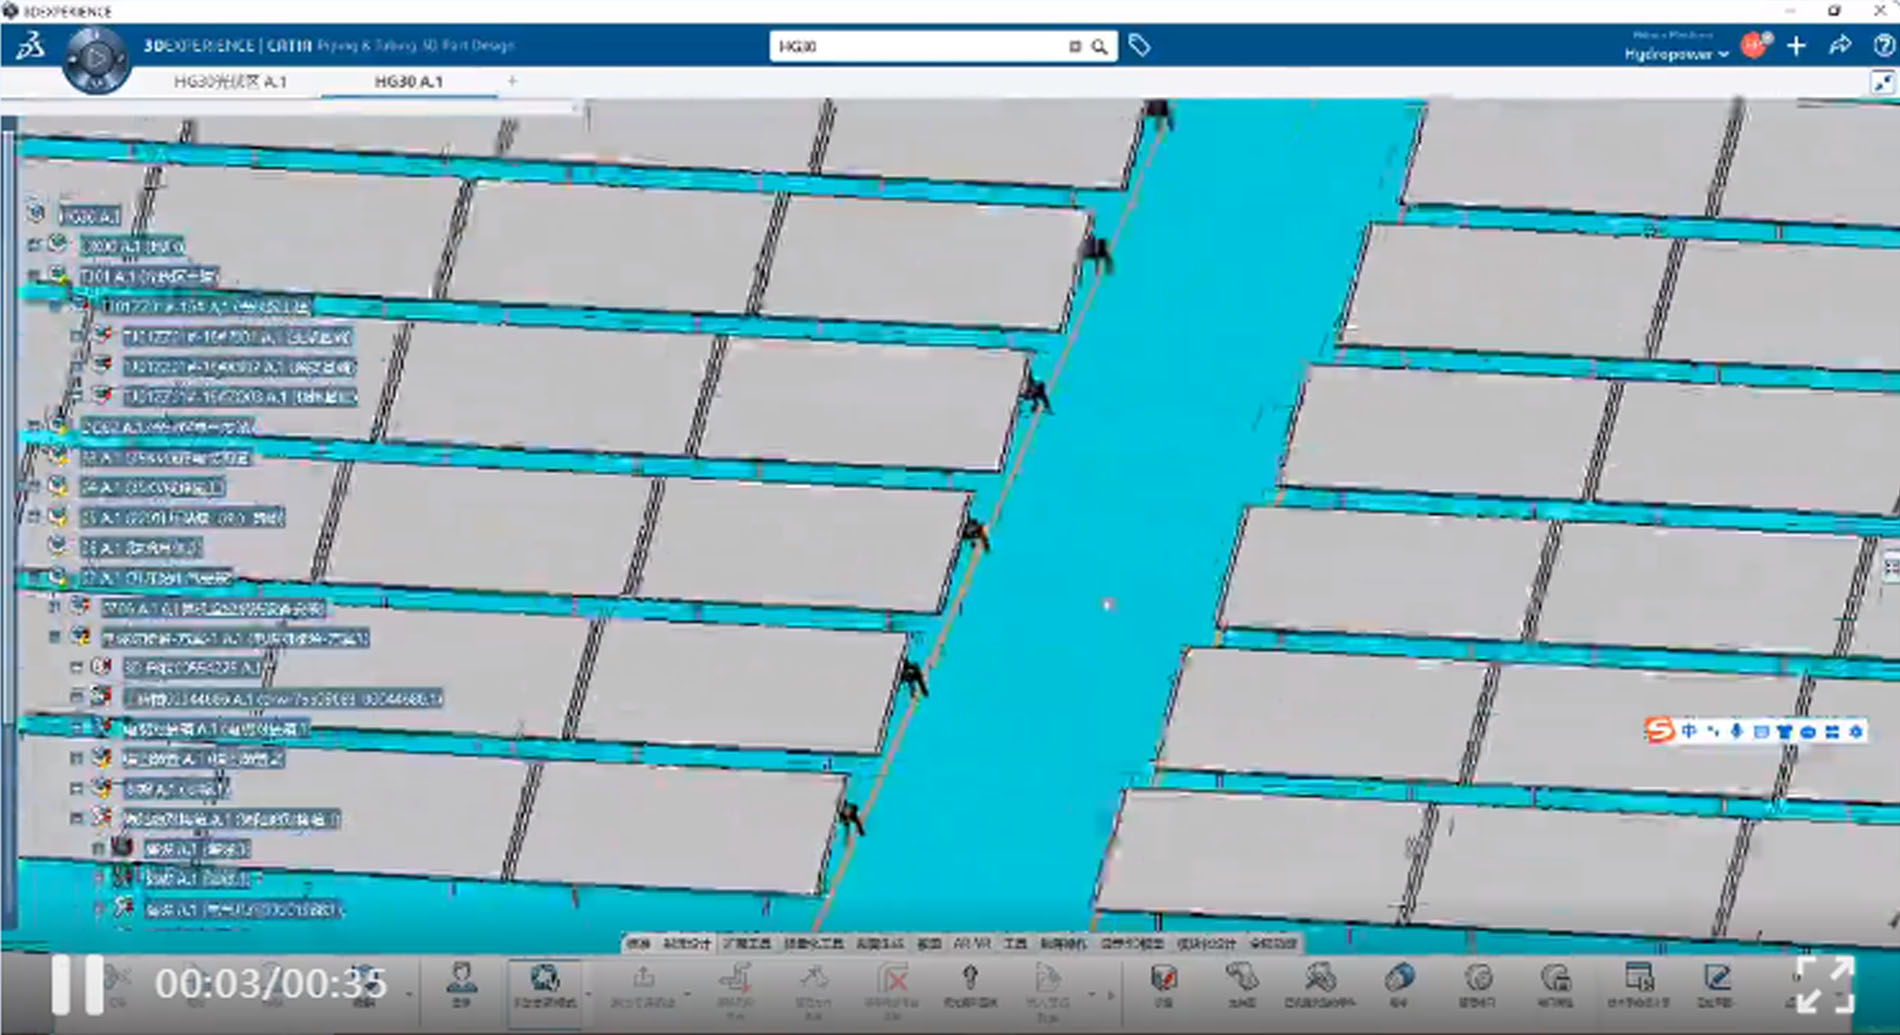Screen dimensions: 1900x1035
Task: Collapse the second-level tree node under HG30
Action: click(x=34, y=275)
